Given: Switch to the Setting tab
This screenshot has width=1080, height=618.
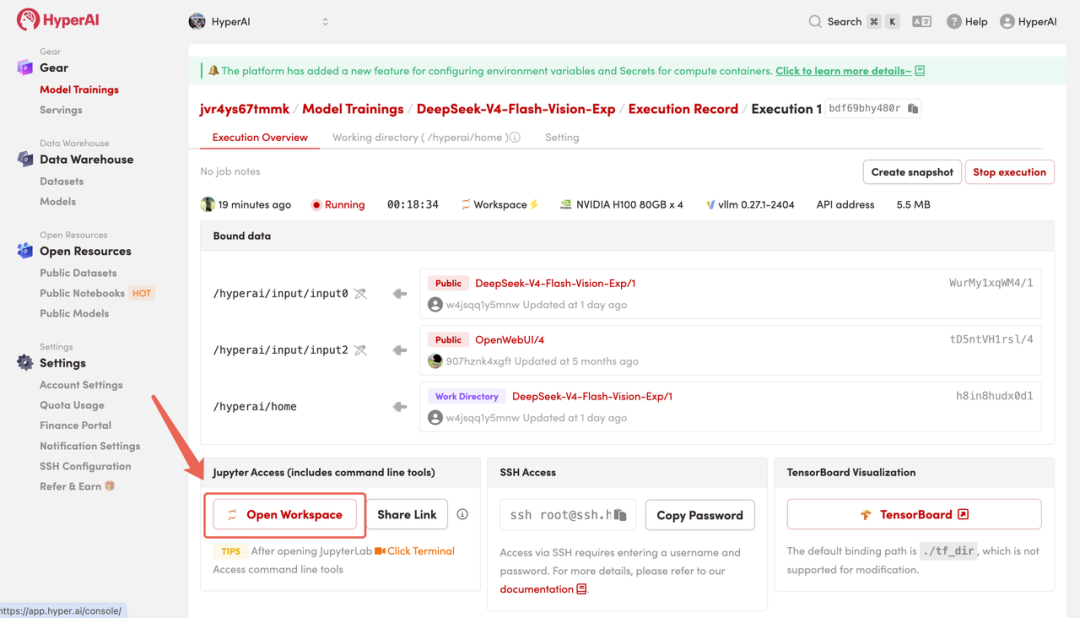Looking at the screenshot, I should 562,137.
